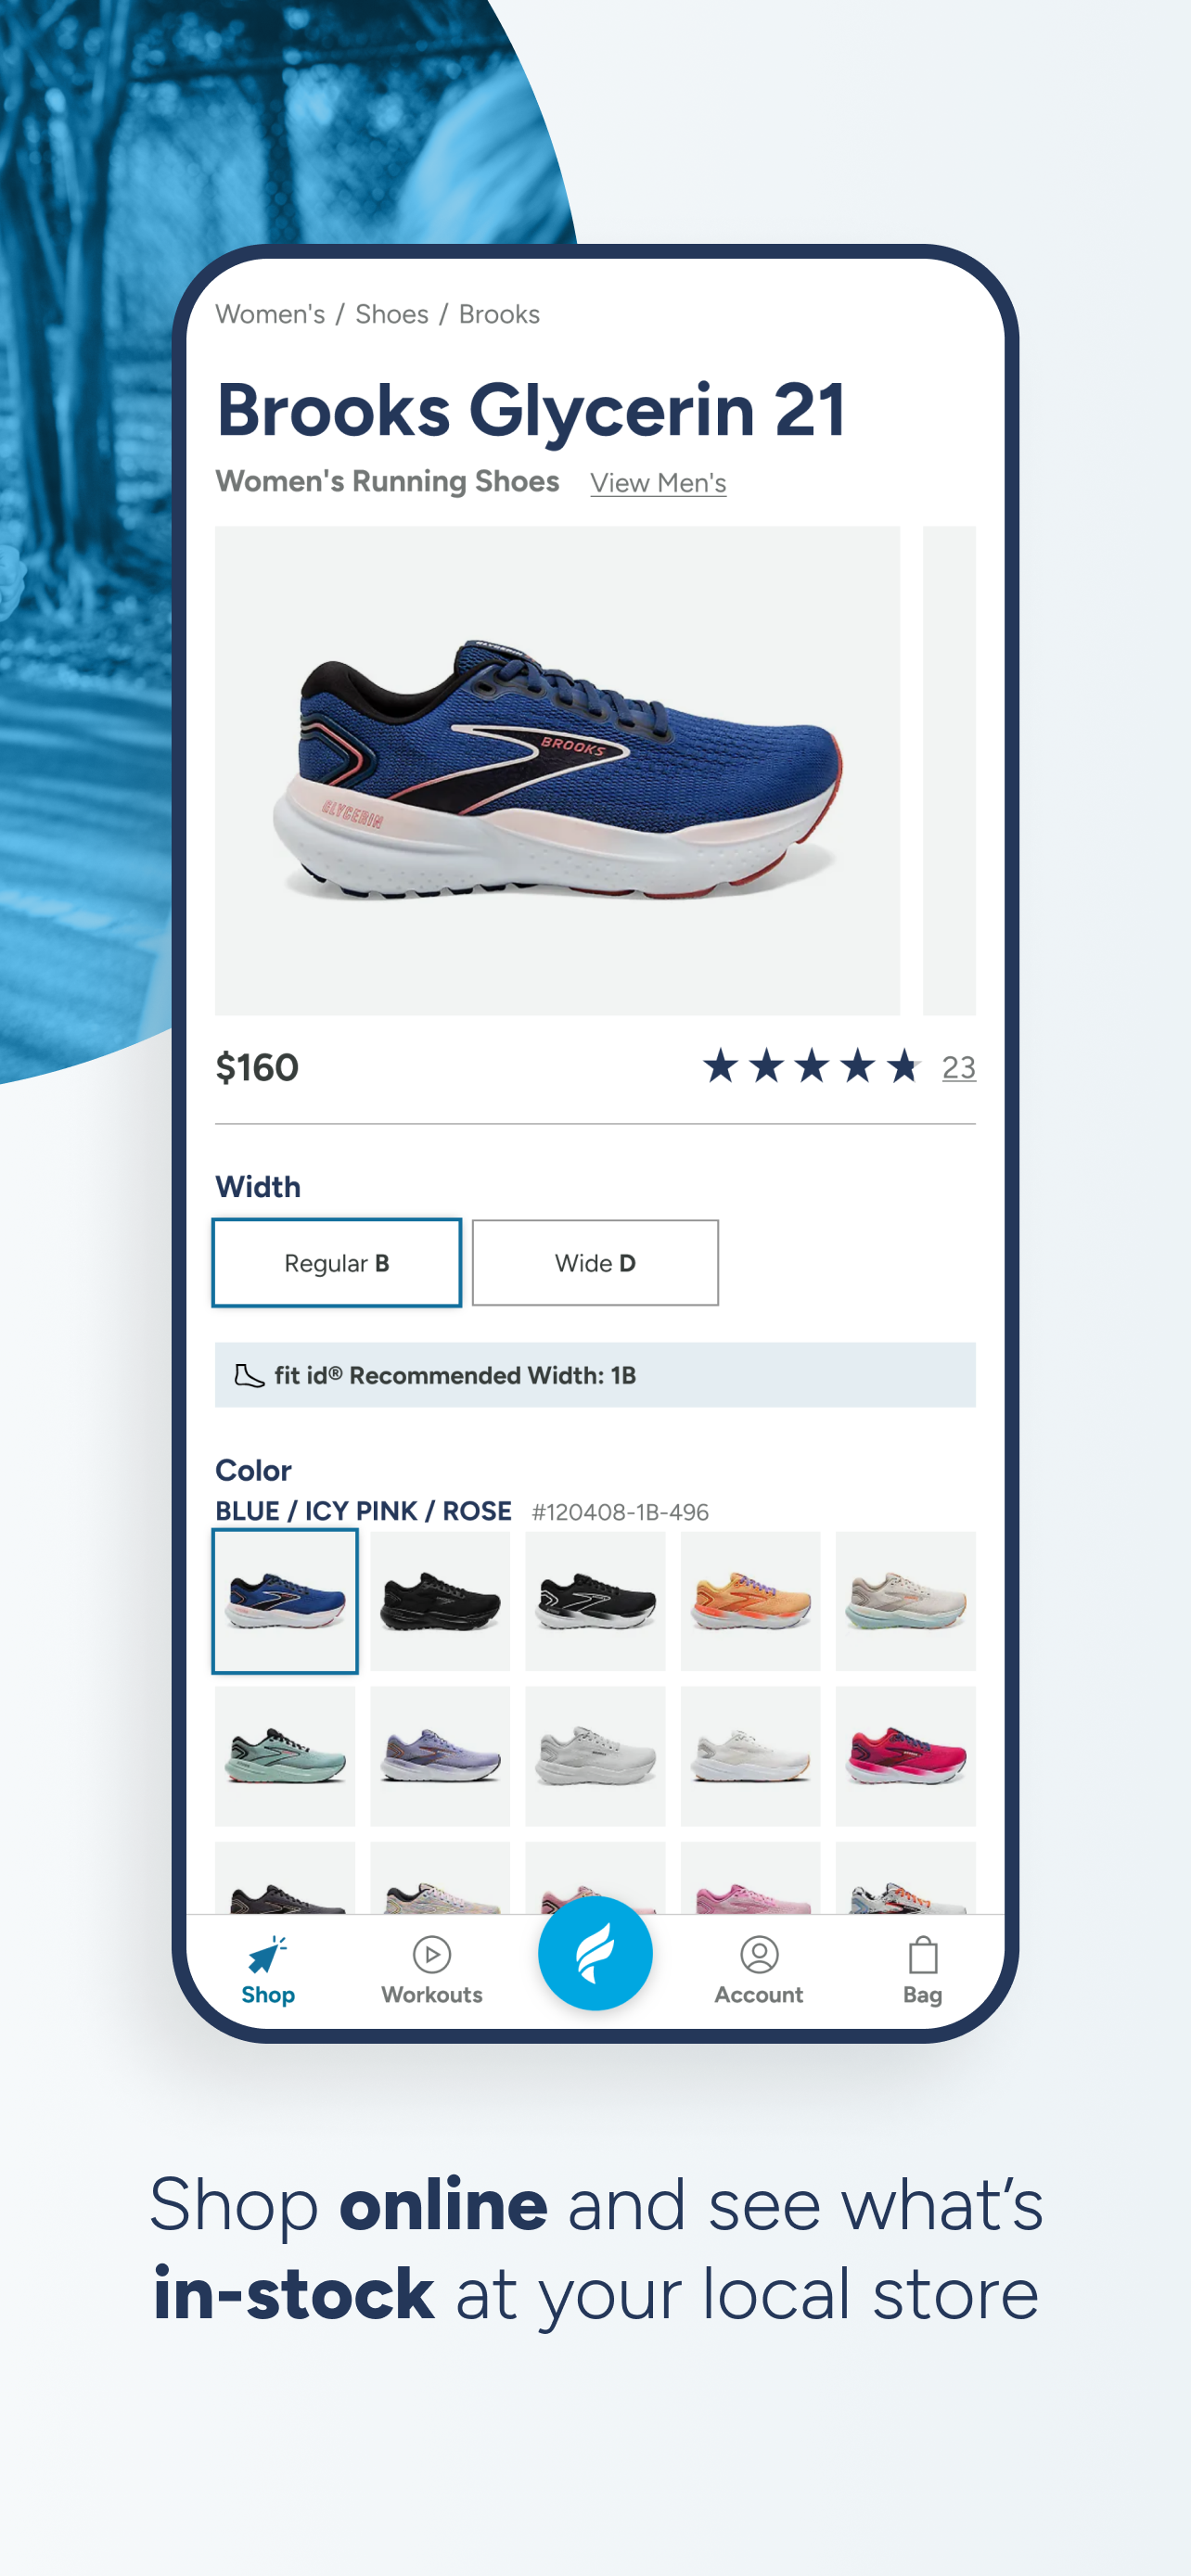Go to Brooks breadcrumb category
This screenshot has width=1191, height=2576.
(x=499, y=314)
